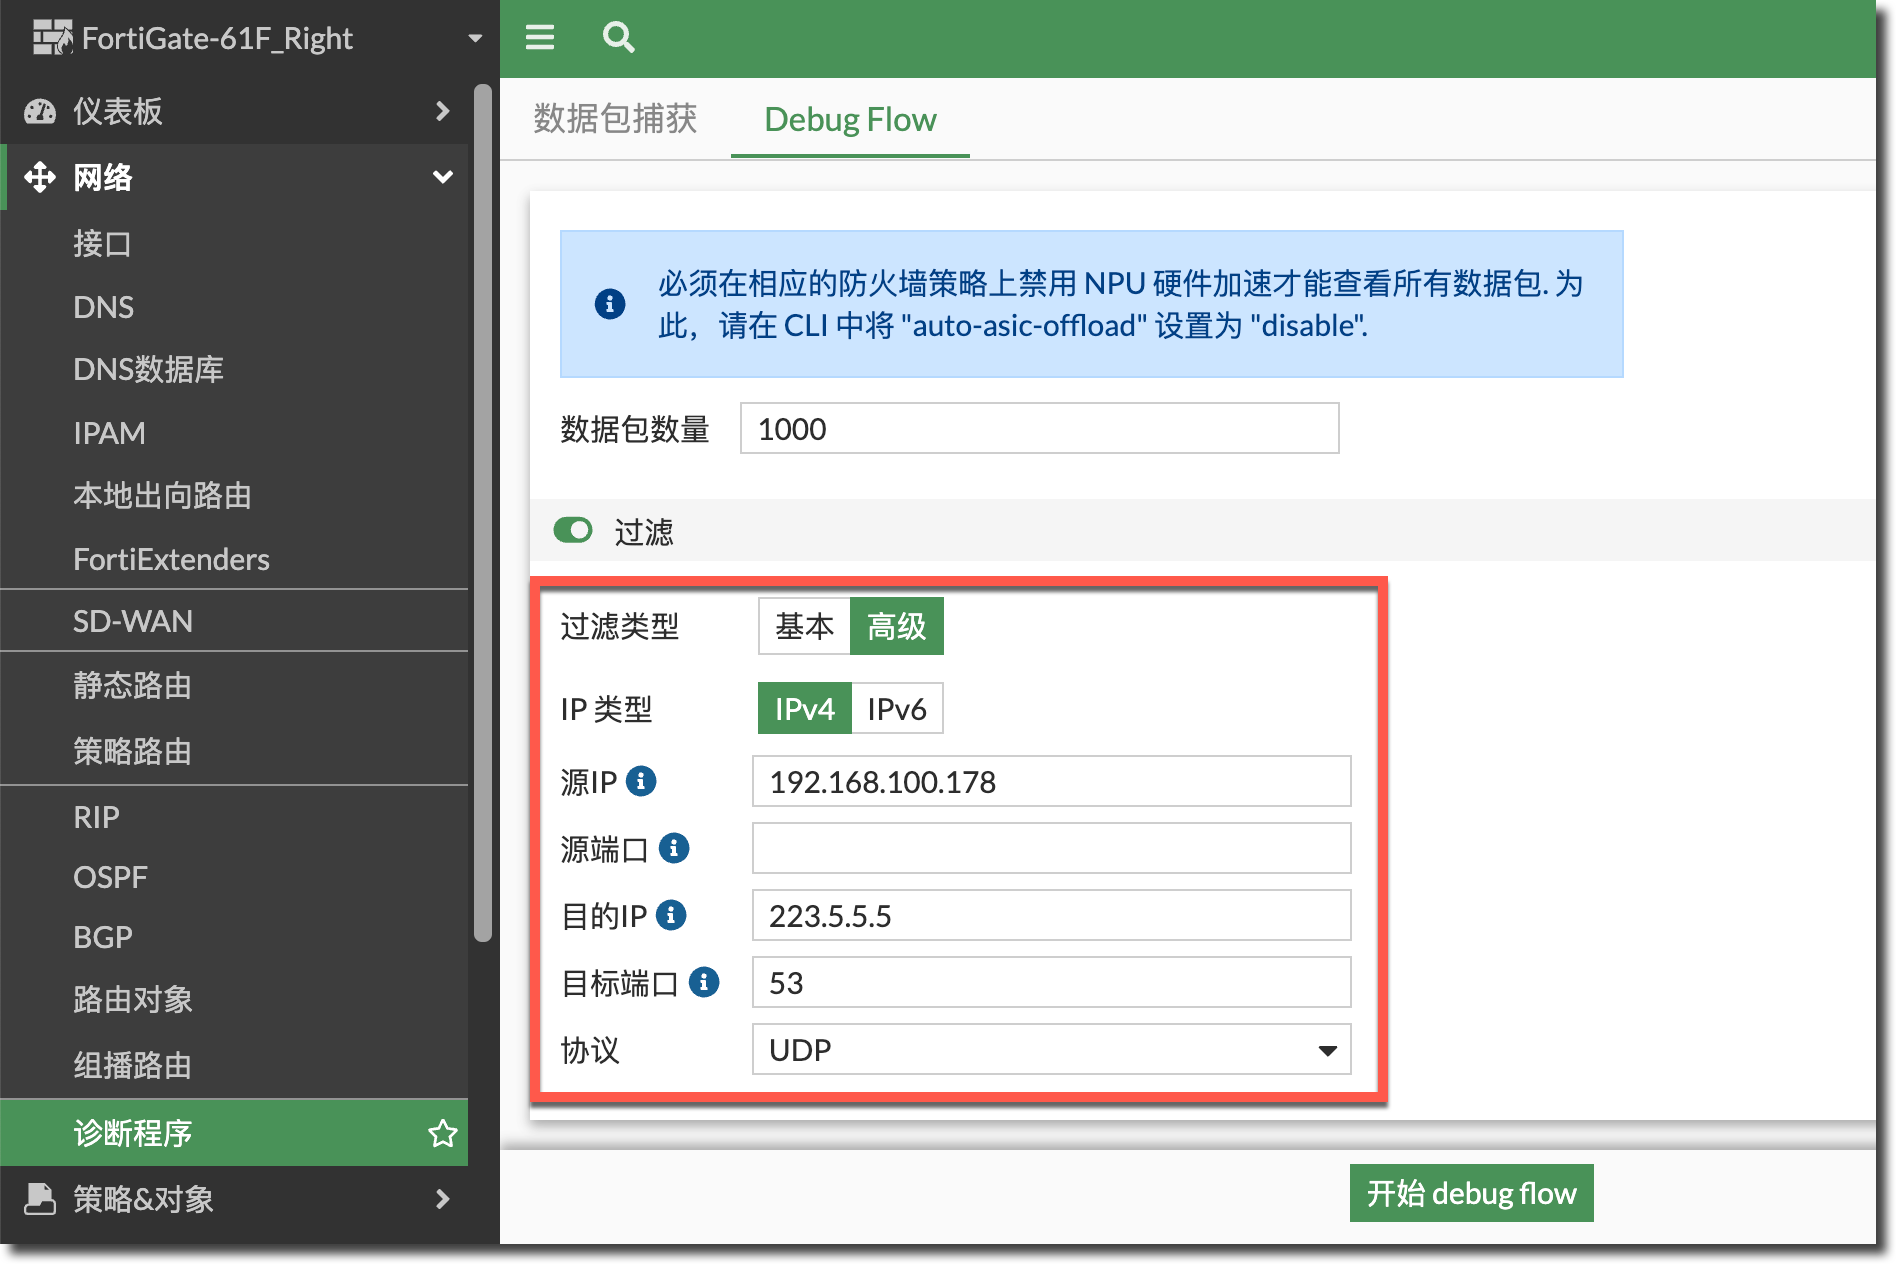Viewport: 1896px width, 1264px height.
Task: Select the 基本 filter type
Action: [x=804, y=626]
